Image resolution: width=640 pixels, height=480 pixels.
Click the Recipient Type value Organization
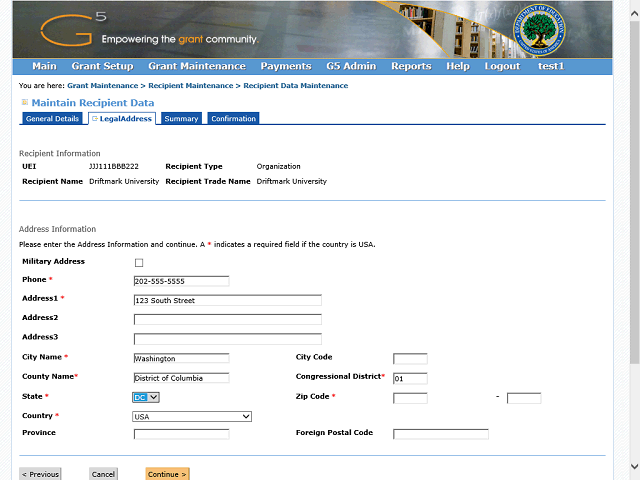(x=278, y=166)
